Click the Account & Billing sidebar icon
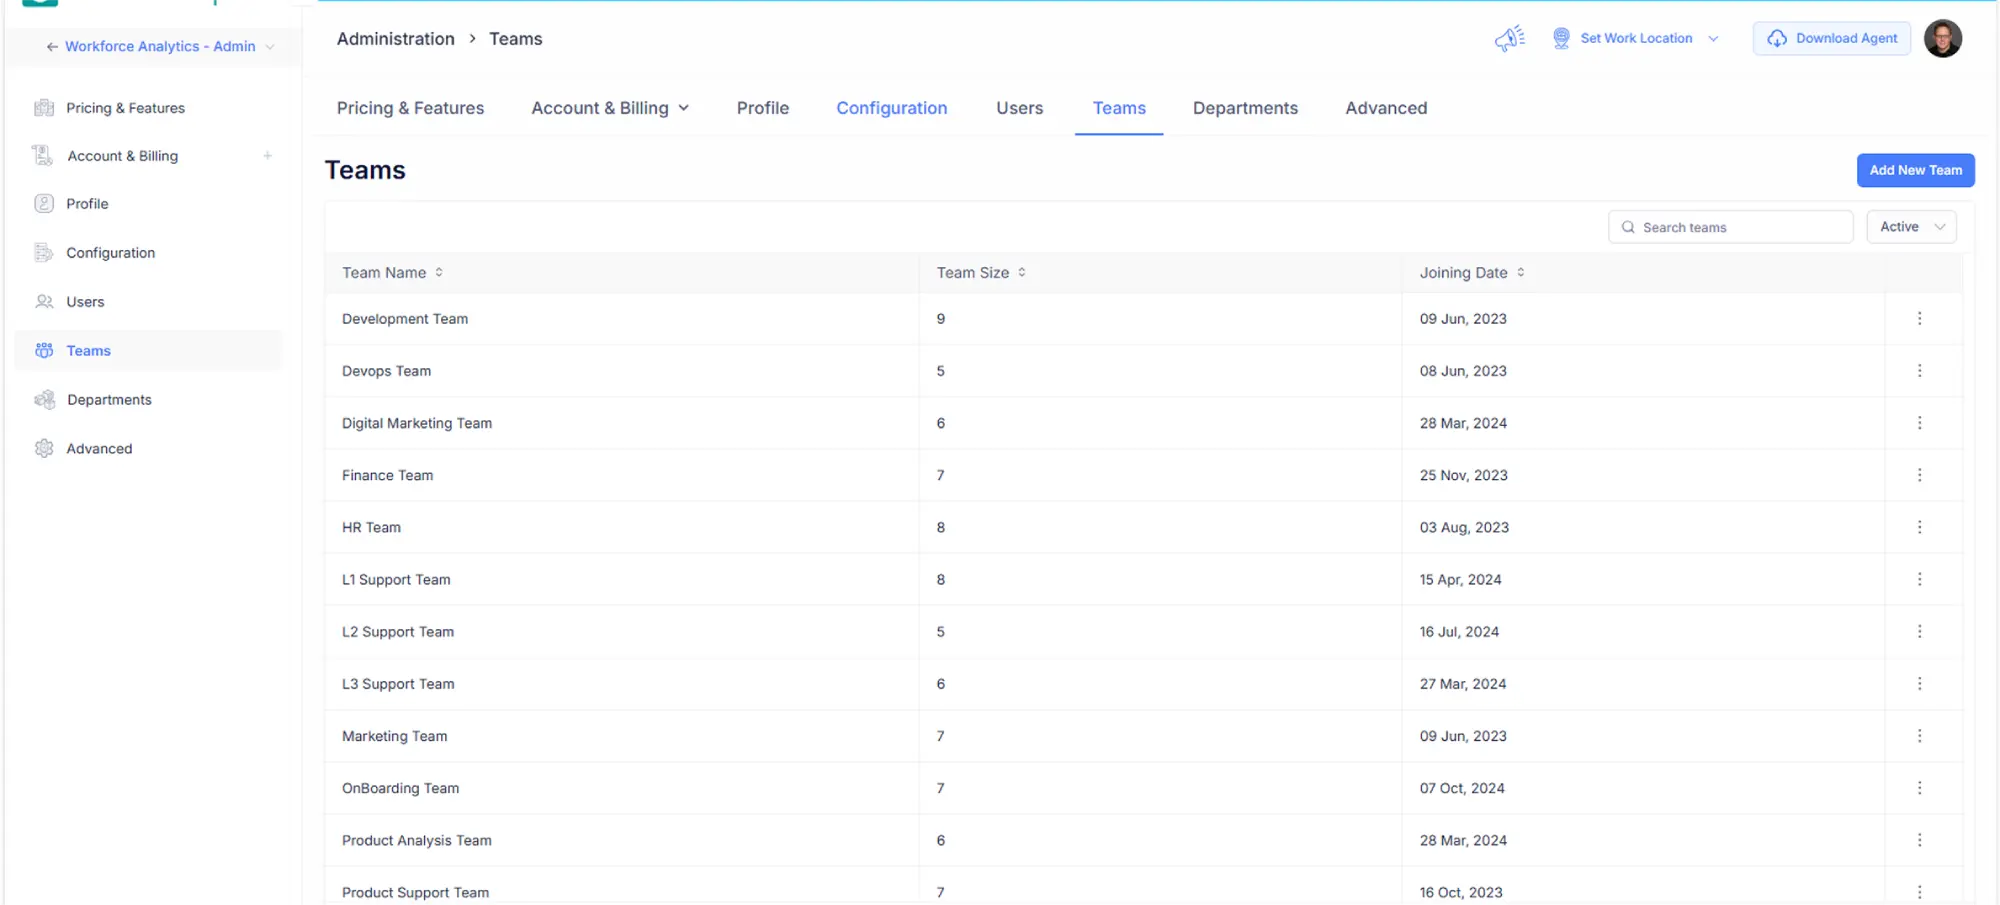Viewport: 2000px width, 905px height. [x=42, y=155]
